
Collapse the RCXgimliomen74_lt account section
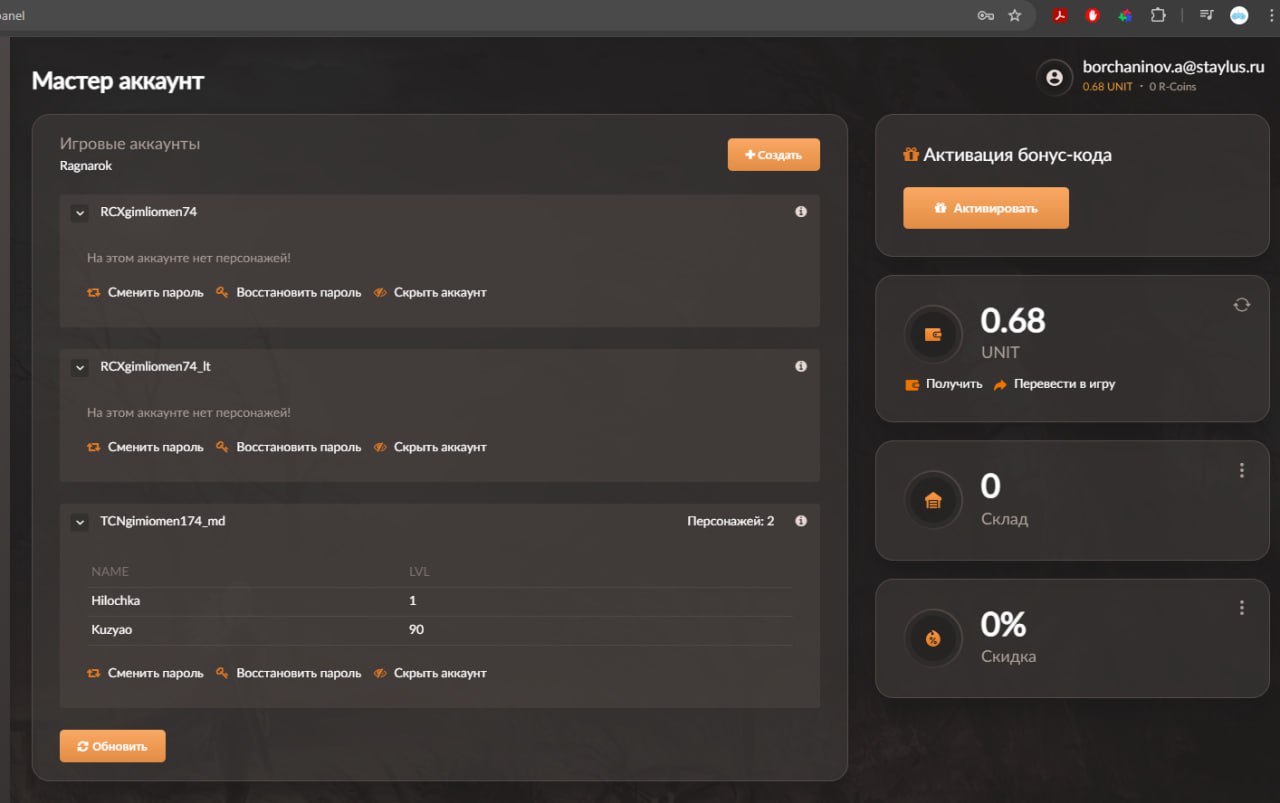tap(80, 367)
